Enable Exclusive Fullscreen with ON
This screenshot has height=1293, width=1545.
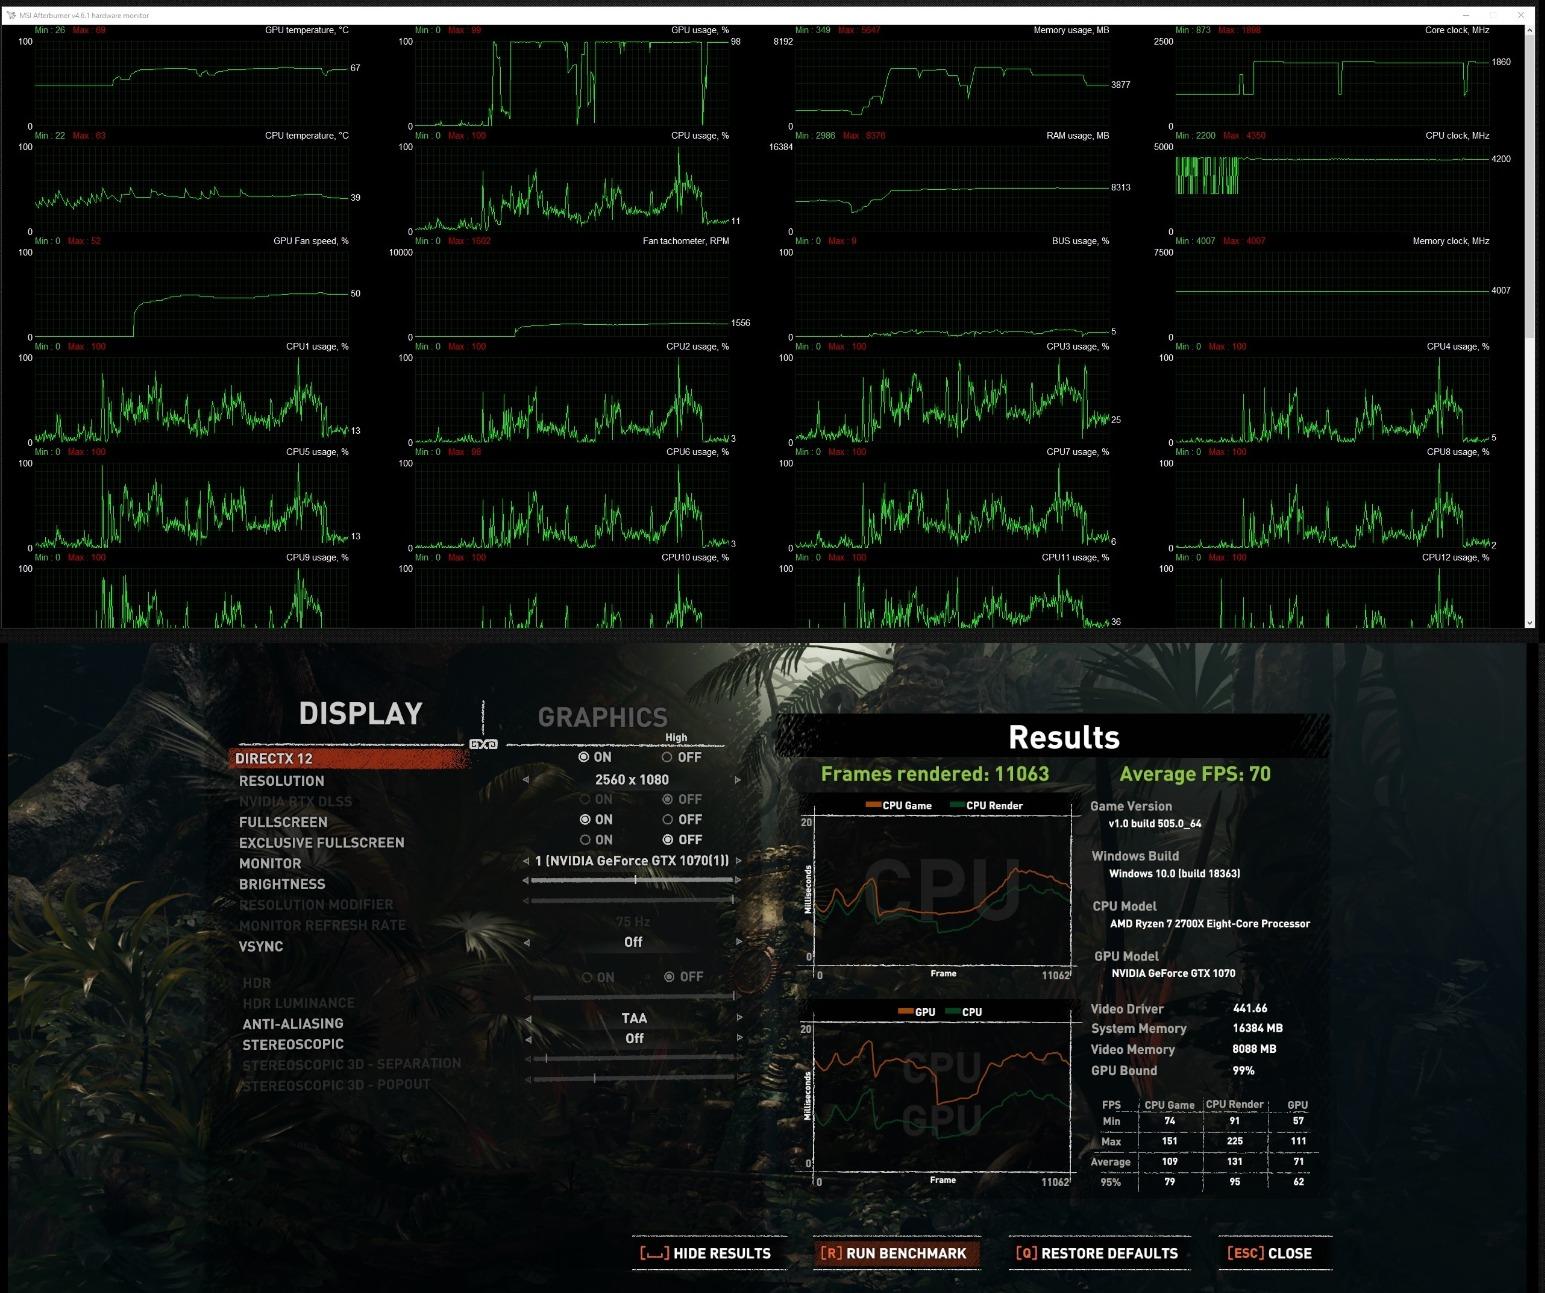click(x=596, y=840)
